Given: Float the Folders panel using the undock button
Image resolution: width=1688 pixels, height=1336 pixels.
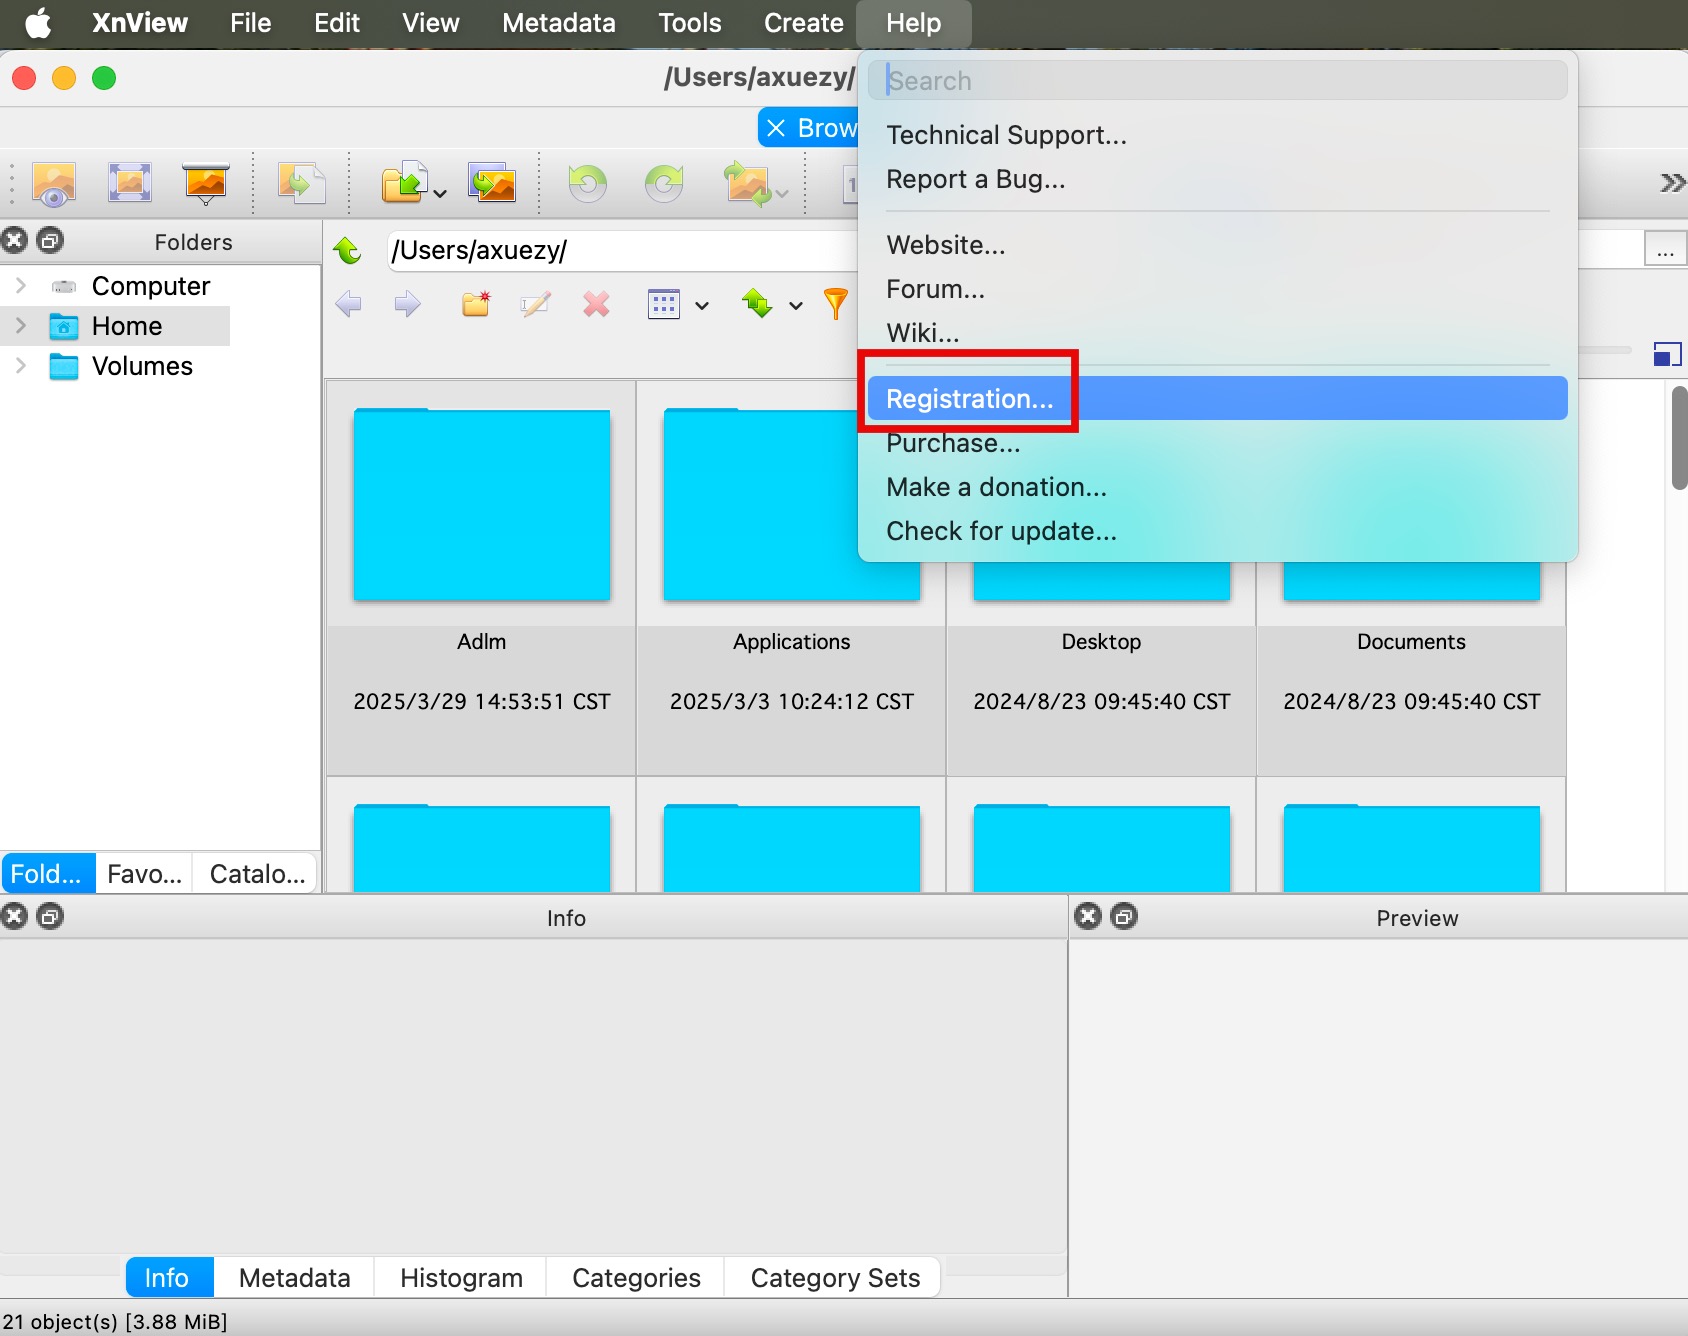Looking at the screenshot, I should coord(50,241).
